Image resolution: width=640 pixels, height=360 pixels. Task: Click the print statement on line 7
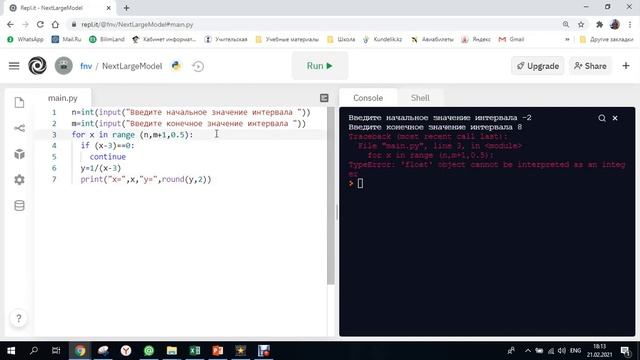(146, 179)
